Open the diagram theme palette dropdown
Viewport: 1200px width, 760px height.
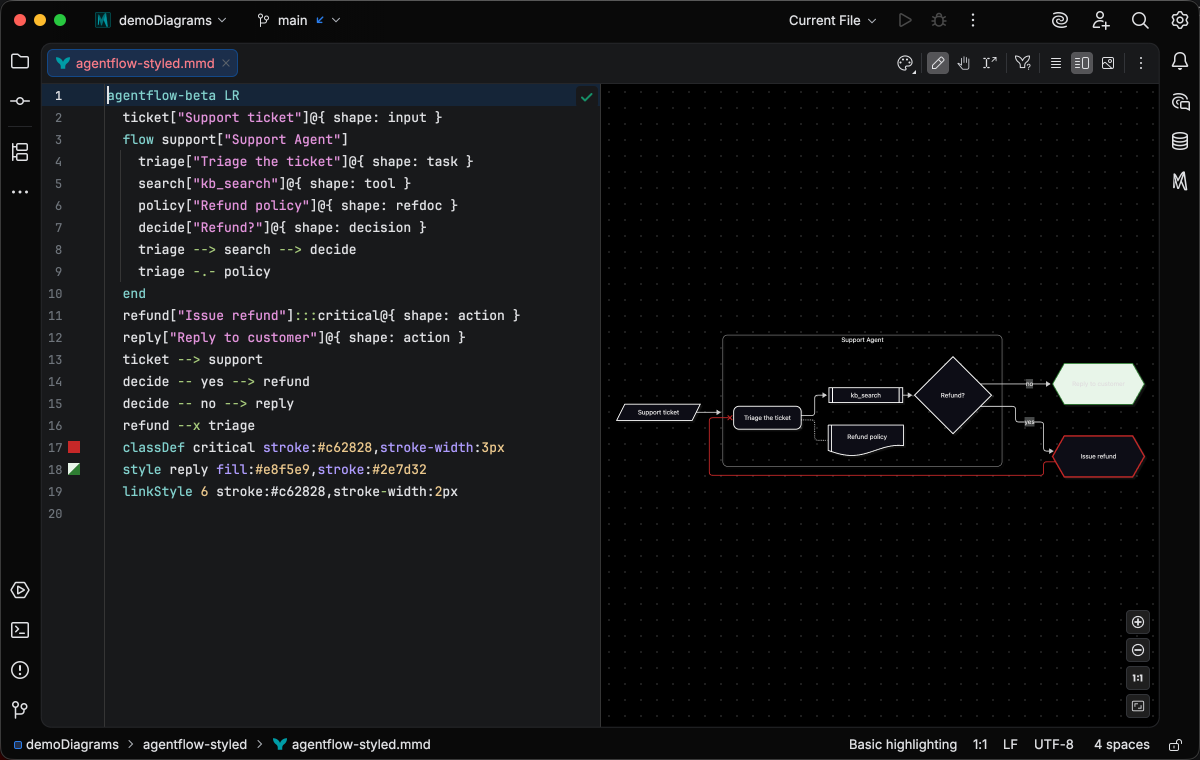[905, 63]
